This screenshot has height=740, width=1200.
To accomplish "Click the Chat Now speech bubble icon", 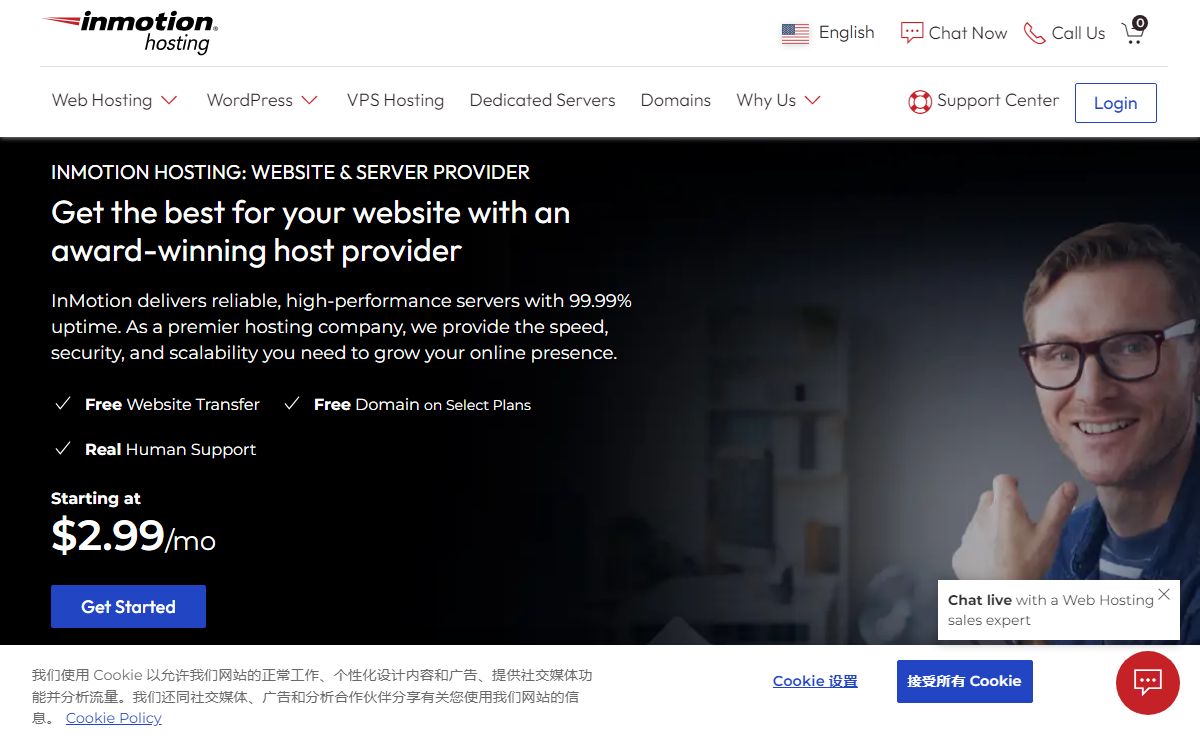I will point(911,33).
